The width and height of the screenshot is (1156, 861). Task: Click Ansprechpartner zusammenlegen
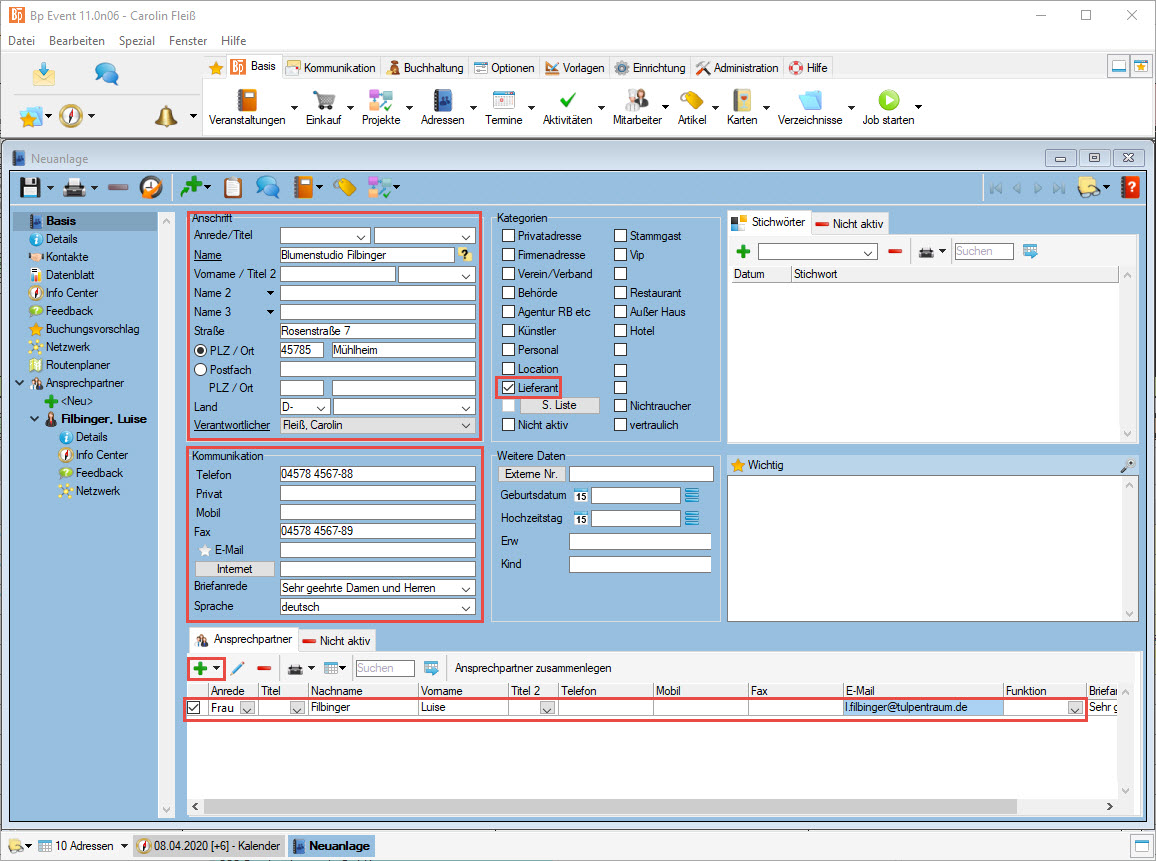click(x=533, y=668)
